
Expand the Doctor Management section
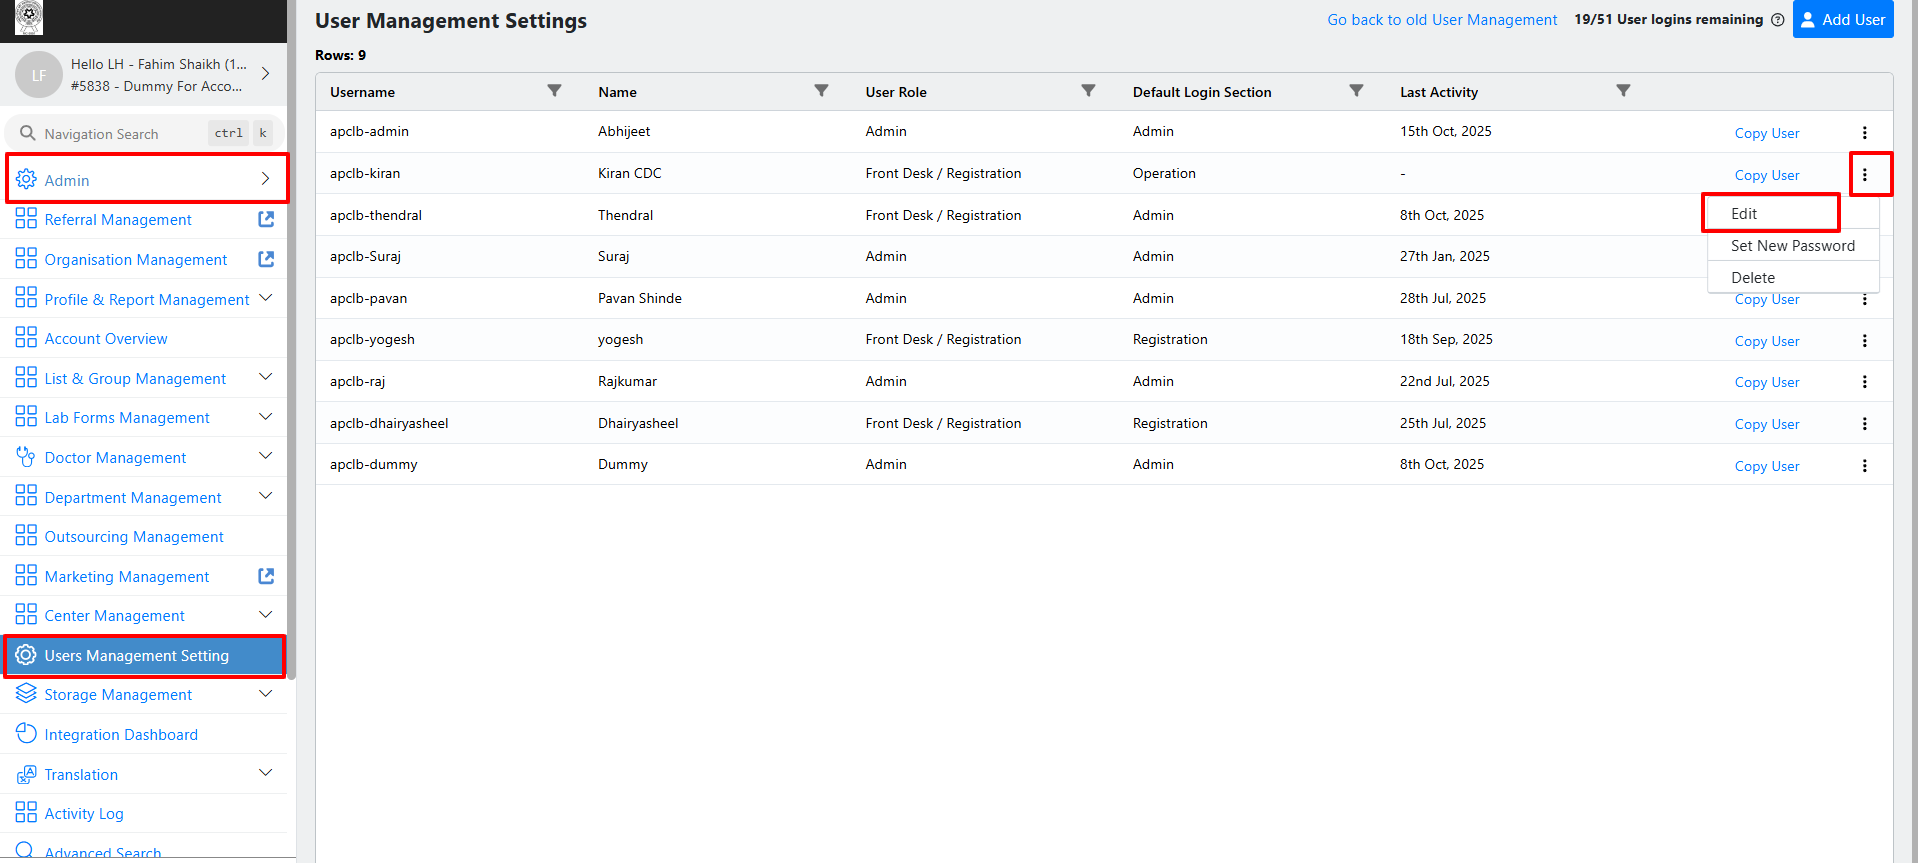pyautogui.click(x=266, y=456)
